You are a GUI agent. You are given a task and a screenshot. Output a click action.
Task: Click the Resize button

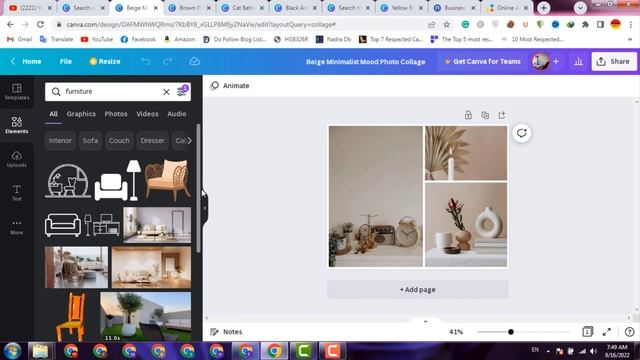[x=105, y=62]
